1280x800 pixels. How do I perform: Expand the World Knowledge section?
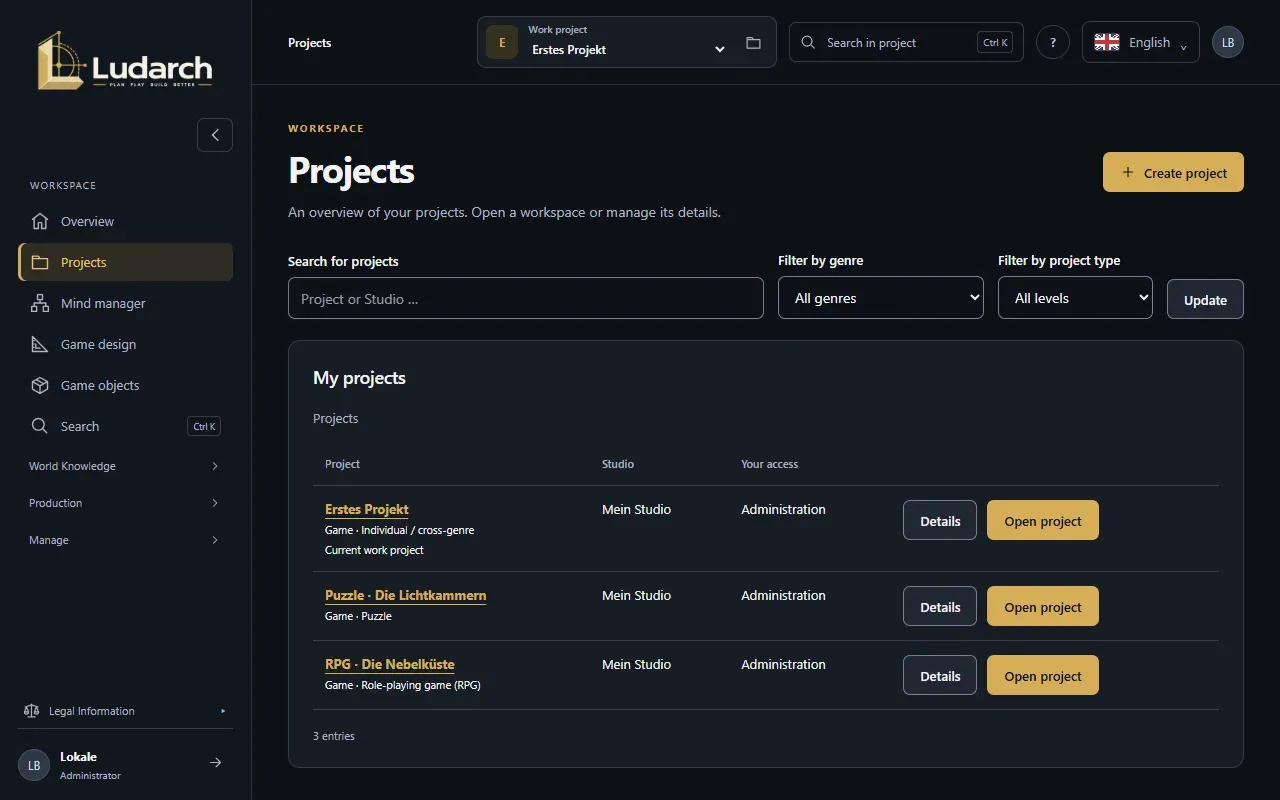pos(125,466)
